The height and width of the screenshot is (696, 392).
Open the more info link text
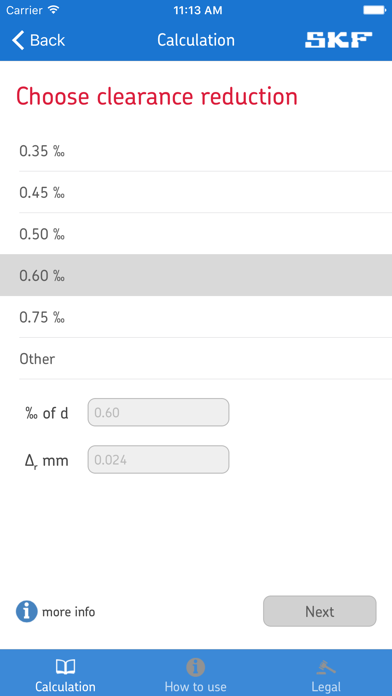point(68,612)
